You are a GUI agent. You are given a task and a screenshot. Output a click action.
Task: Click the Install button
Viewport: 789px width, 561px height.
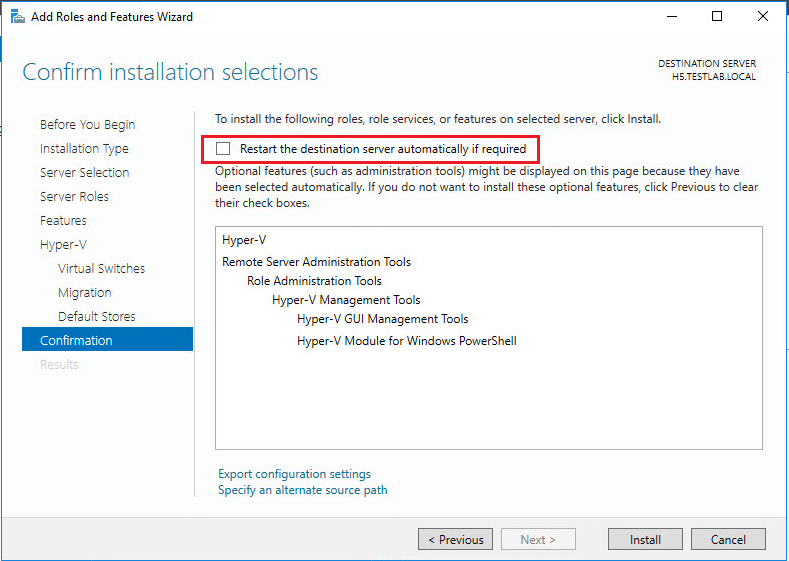(645, 539)
